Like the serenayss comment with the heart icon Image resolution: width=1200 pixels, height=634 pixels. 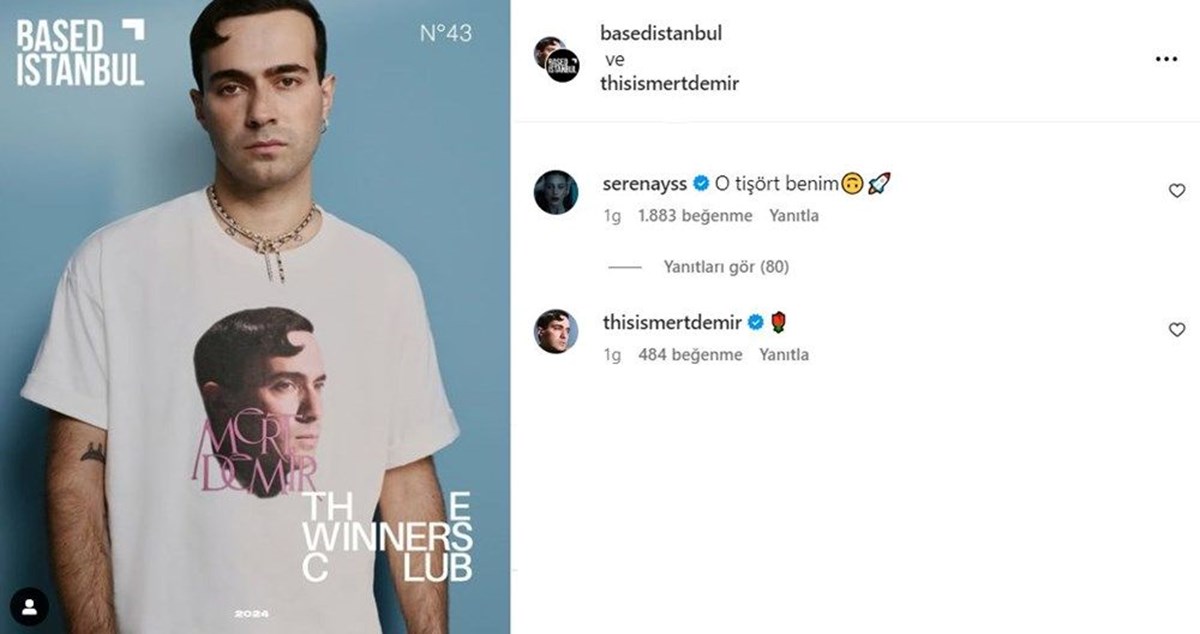pos(1177,191)
